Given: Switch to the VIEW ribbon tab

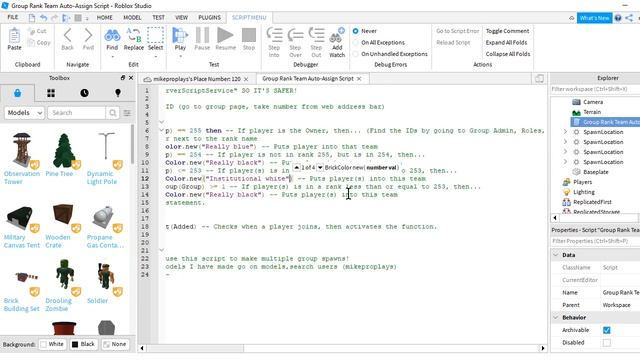Looking at the screenshot, I should (182, 18).
